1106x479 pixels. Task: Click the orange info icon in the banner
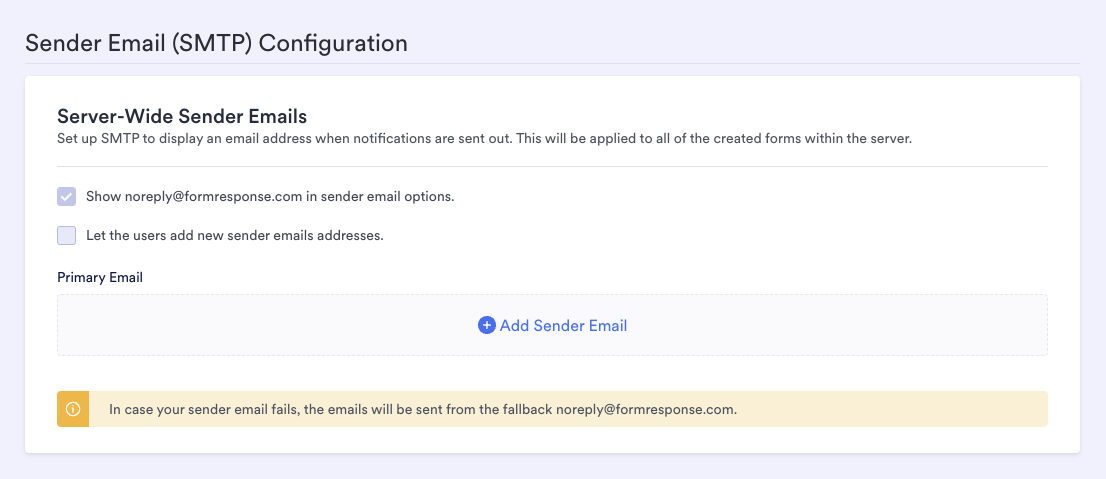tap(73, 409)
